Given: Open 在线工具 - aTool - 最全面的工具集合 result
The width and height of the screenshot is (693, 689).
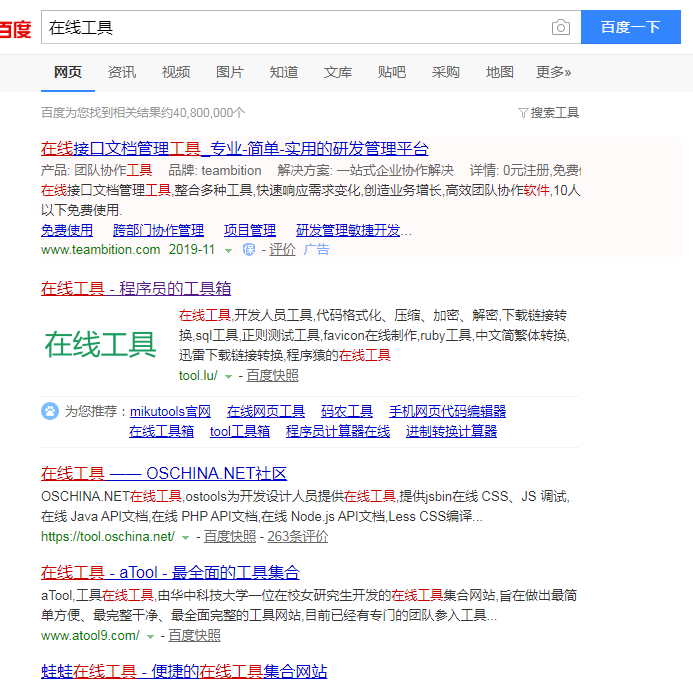Looking at the screenshot, I should click(170, 572).
